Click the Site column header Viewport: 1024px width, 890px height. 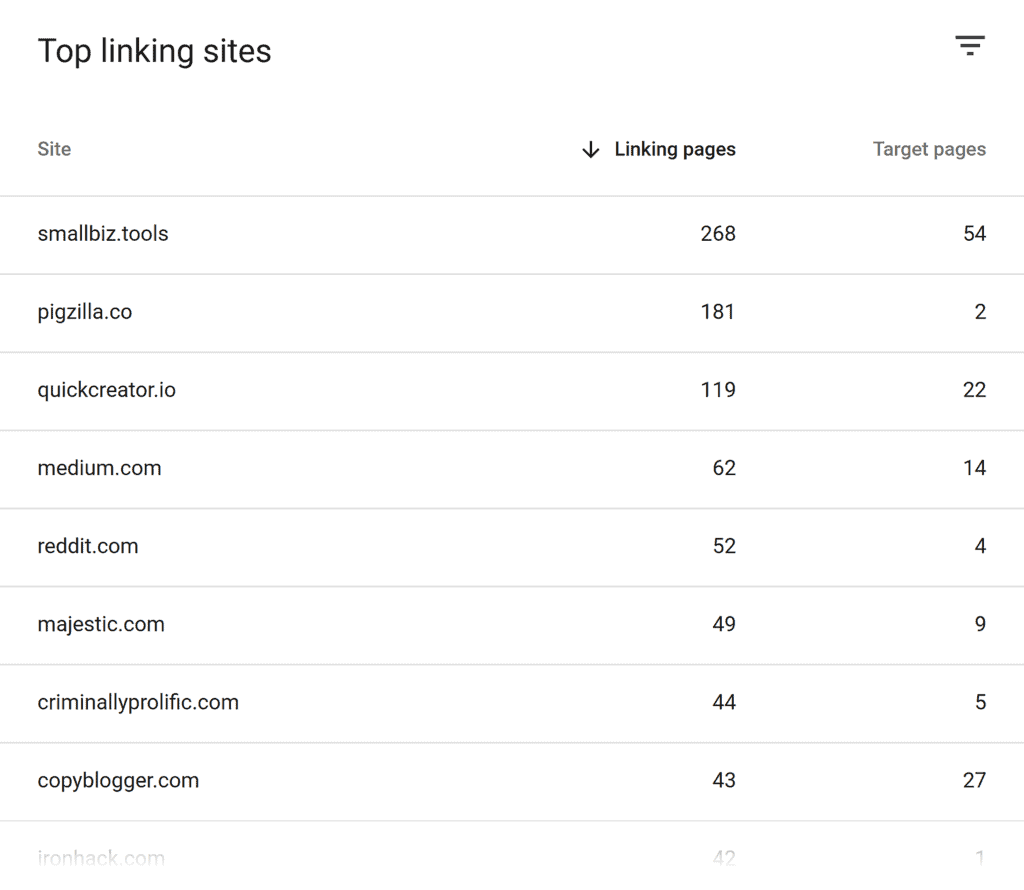pos(54,150)
